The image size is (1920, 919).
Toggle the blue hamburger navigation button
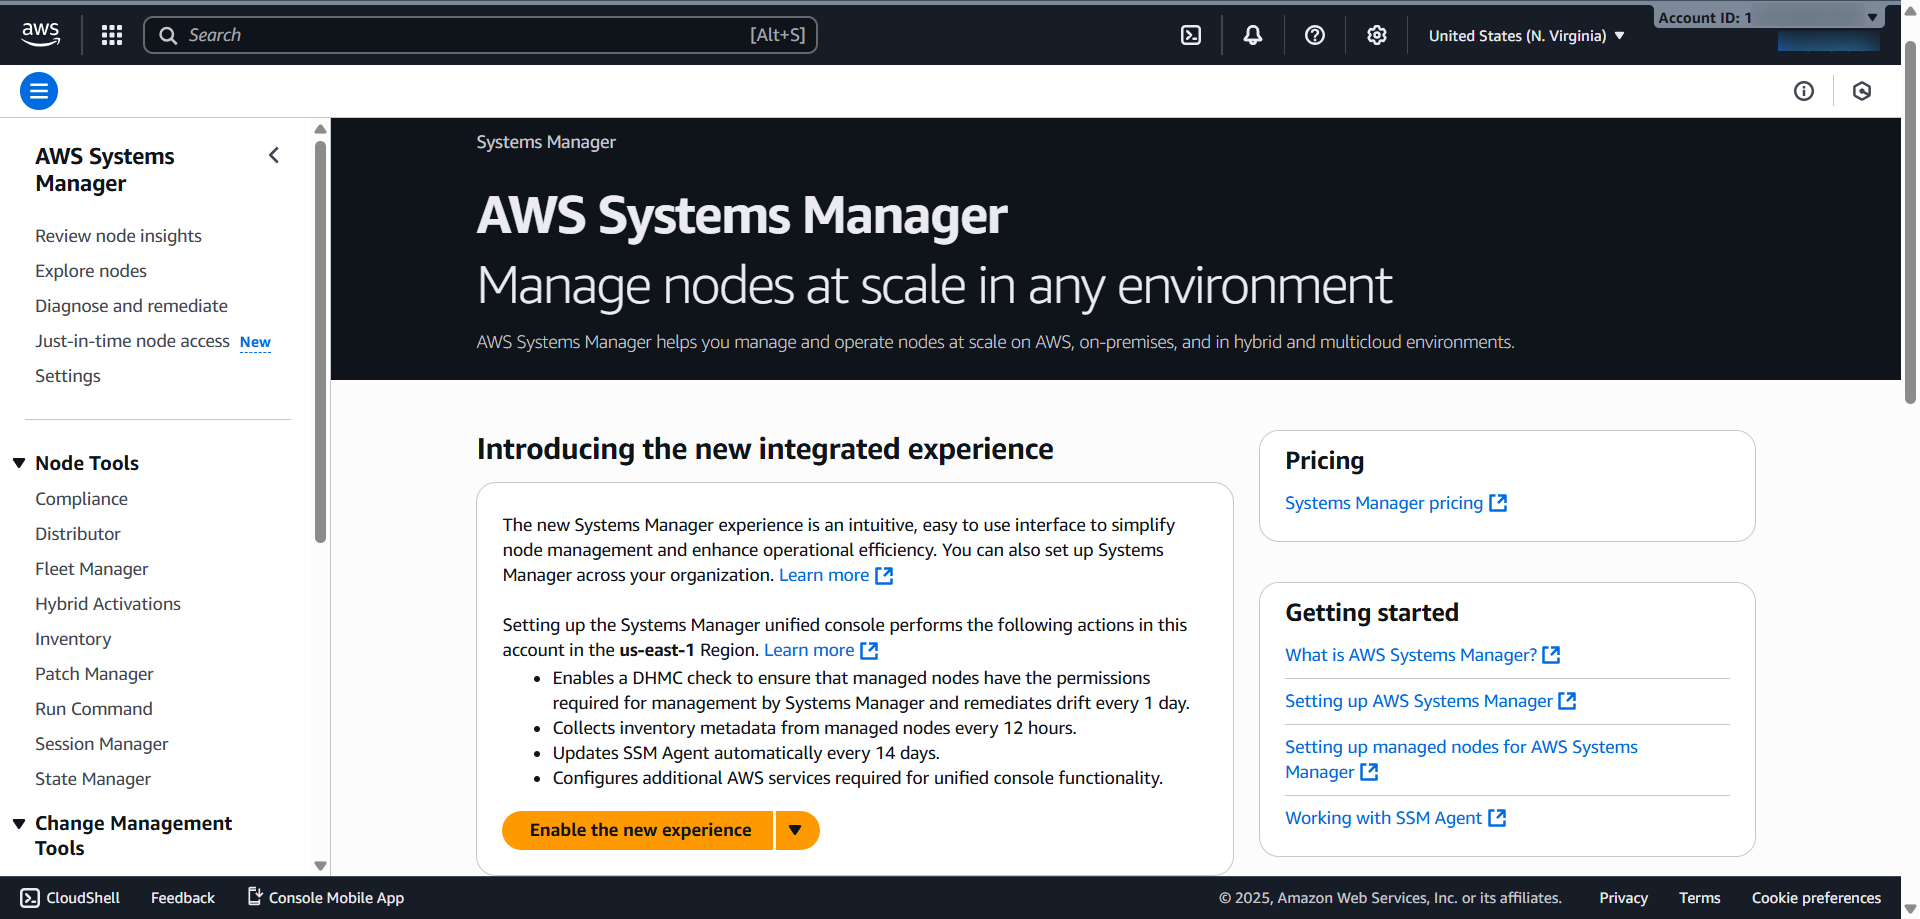point(39,91)
